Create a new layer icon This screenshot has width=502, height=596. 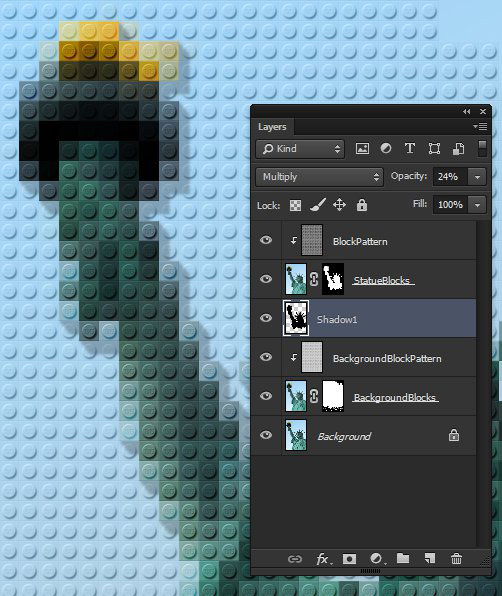430,558
